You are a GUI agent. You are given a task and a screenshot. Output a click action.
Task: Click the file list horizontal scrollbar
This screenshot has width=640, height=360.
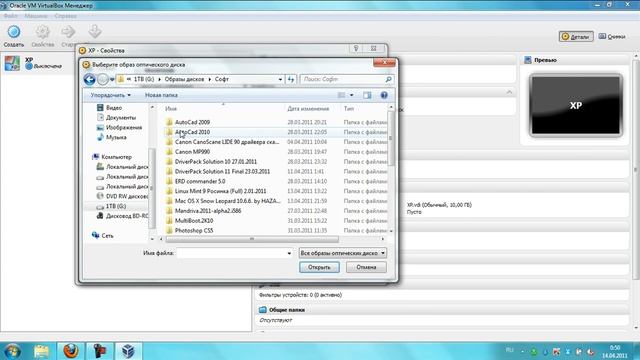click(251, 239)
